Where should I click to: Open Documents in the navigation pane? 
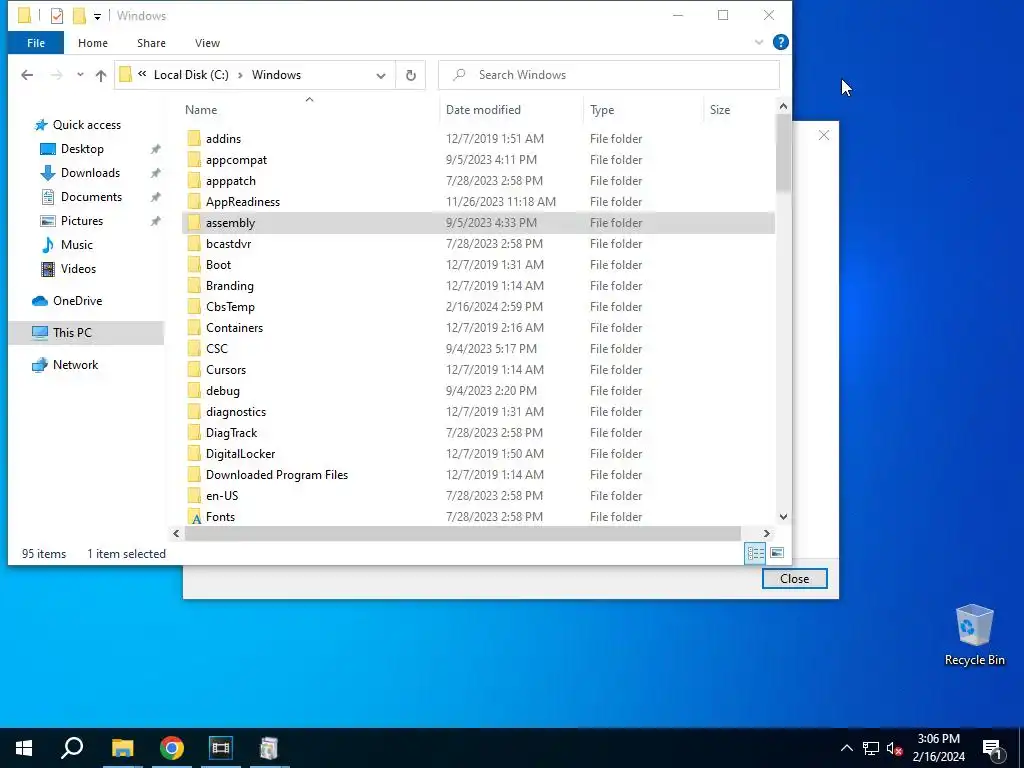[91, 197]
